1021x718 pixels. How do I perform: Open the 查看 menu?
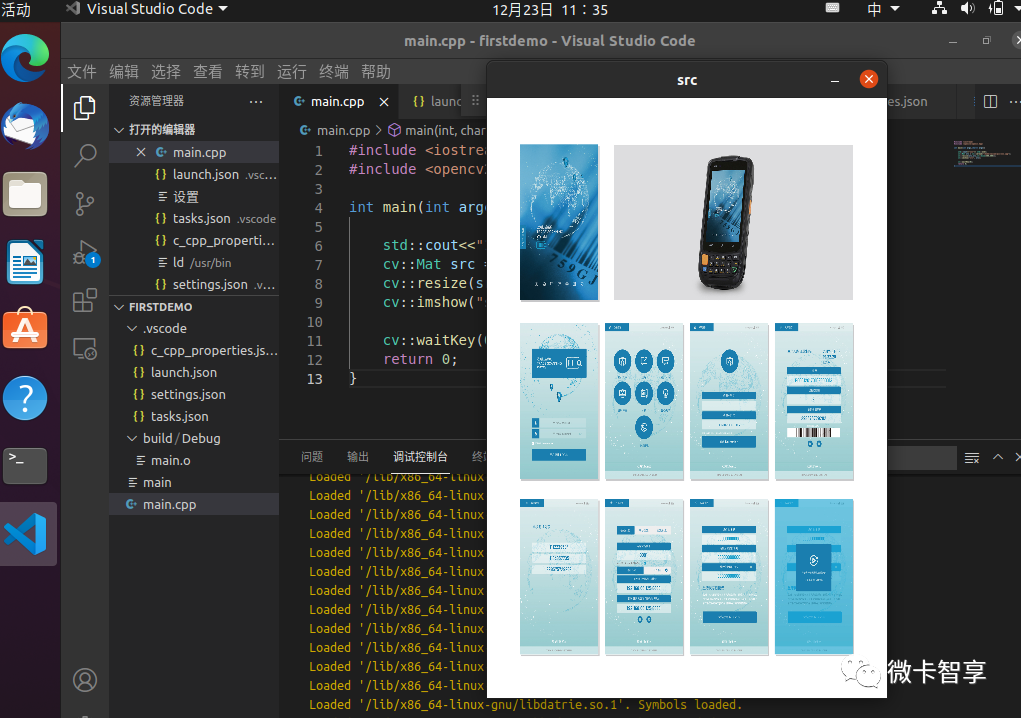(x=208, y=72)
